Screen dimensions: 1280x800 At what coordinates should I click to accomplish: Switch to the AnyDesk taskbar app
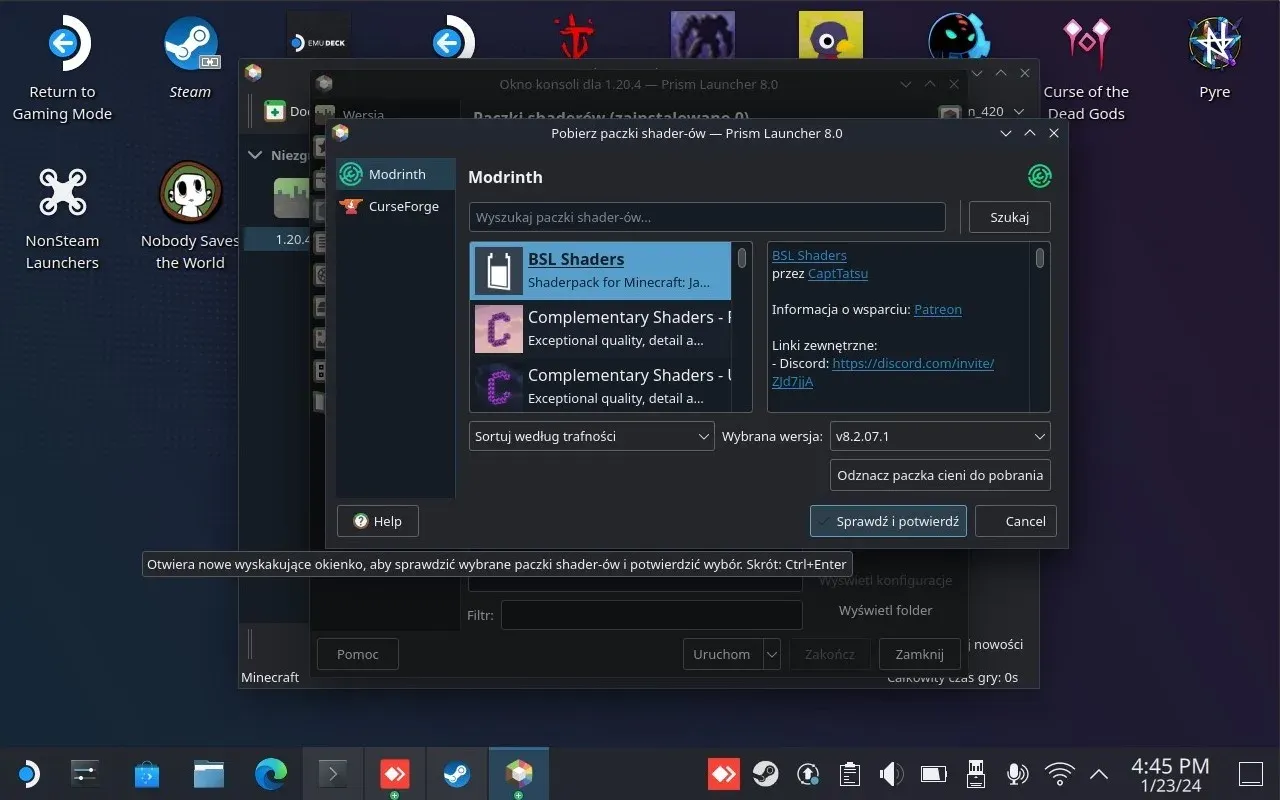pos(394,773)
